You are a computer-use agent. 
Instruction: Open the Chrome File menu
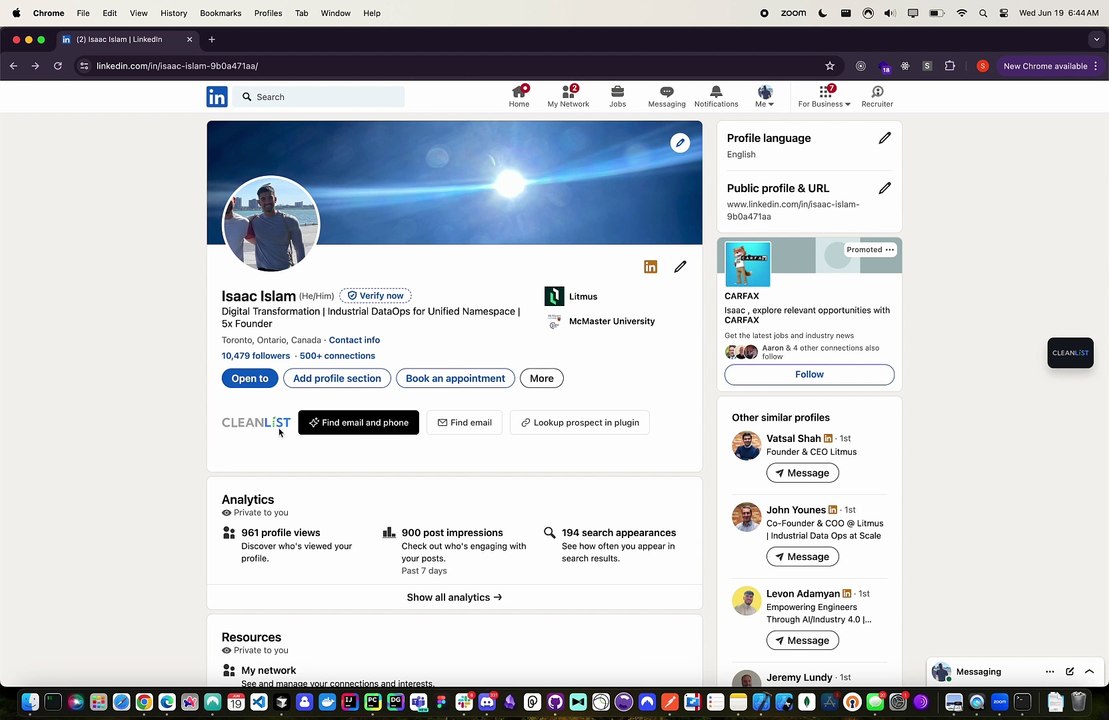pos(83,13)
